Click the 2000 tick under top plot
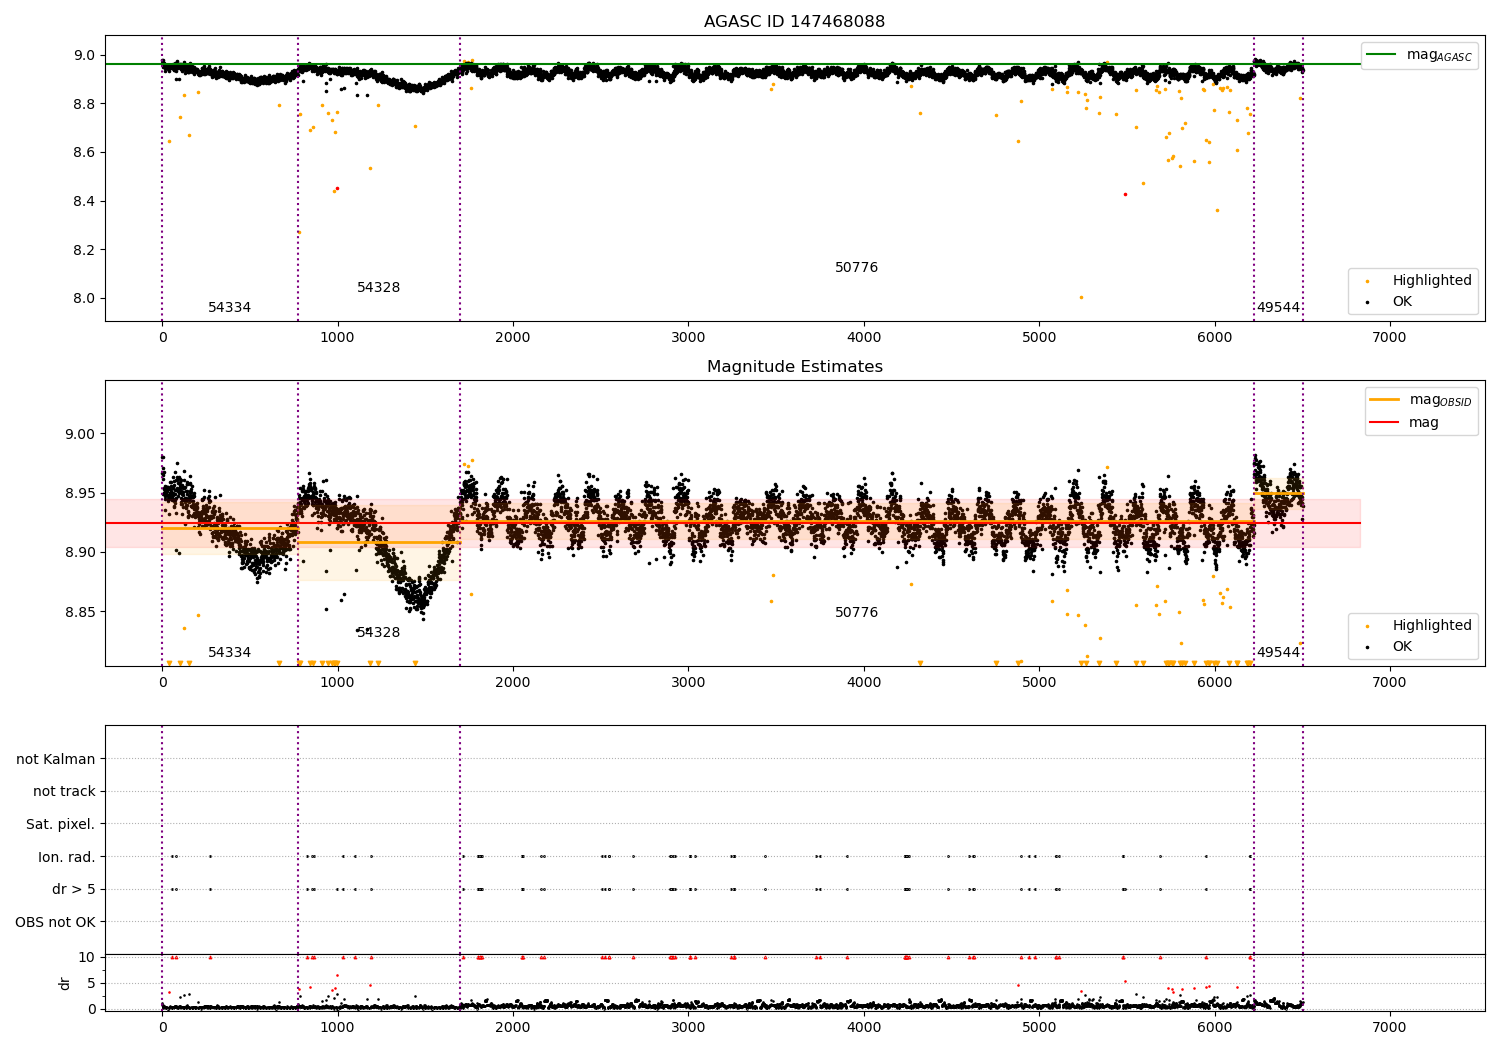Image resolution: width=1500 pixels, height=1050 pixels. (513, 338)
